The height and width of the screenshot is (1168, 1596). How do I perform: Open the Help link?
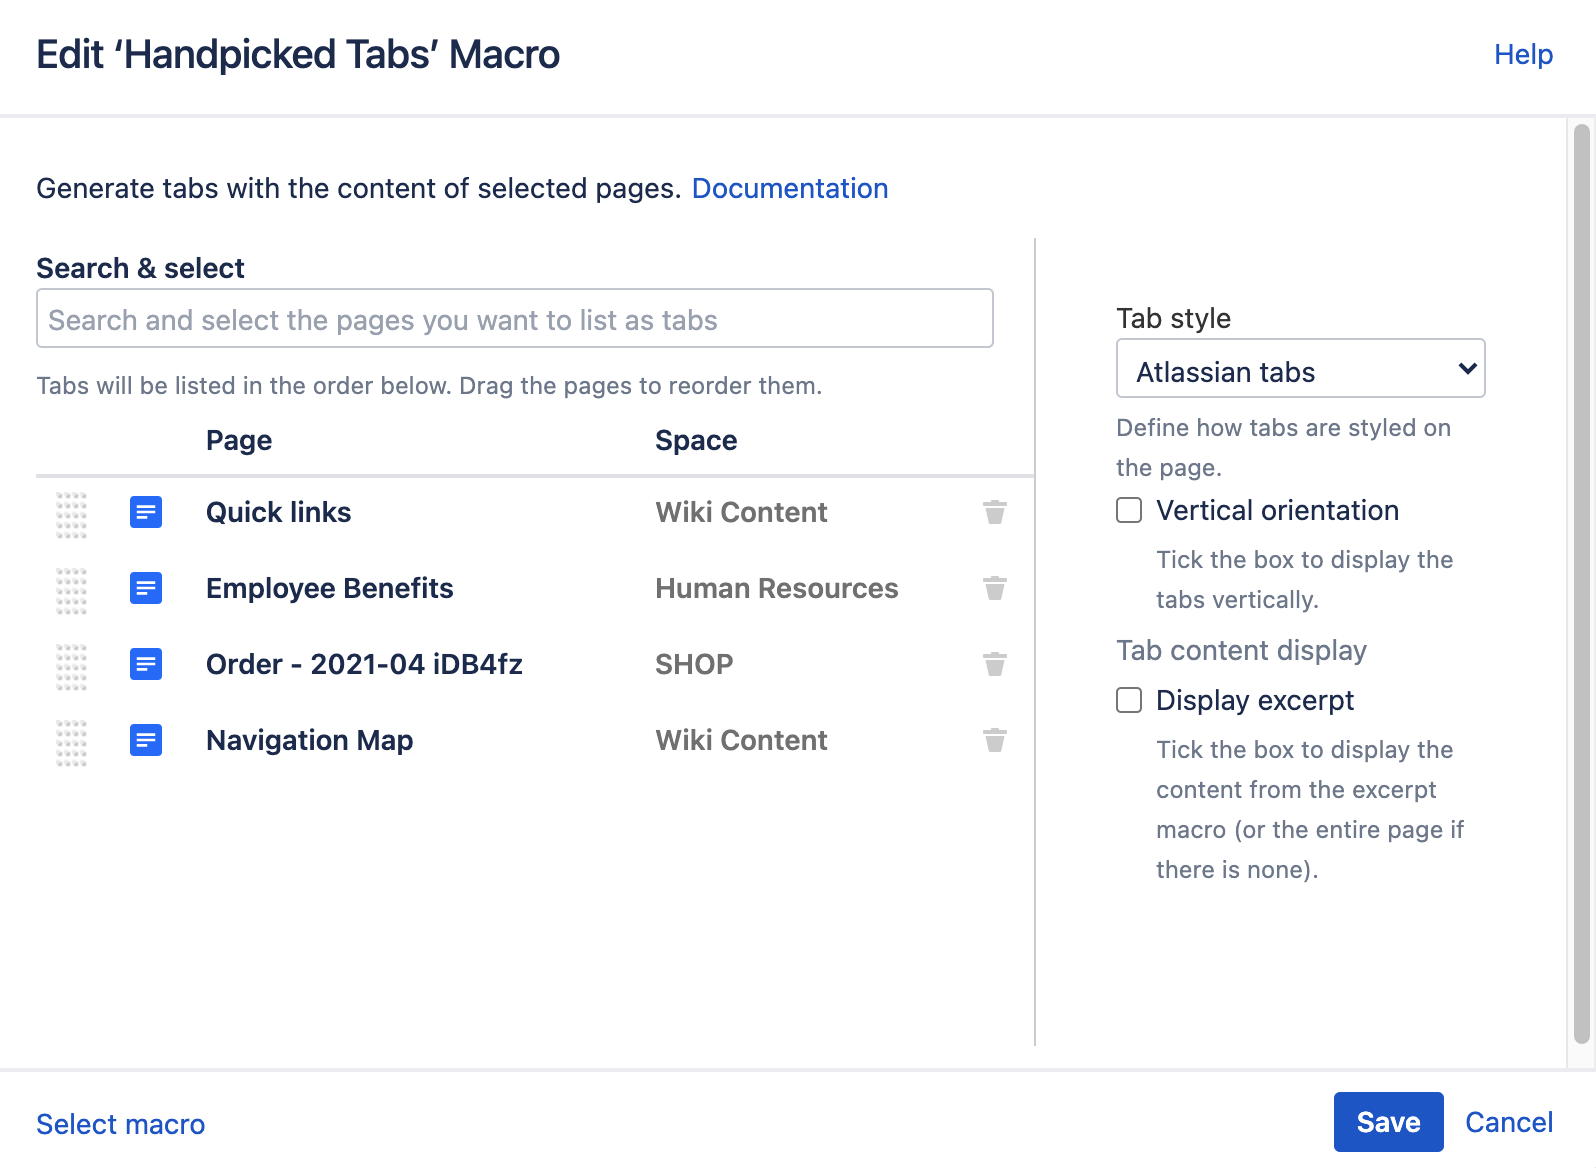coord(1523,54)
